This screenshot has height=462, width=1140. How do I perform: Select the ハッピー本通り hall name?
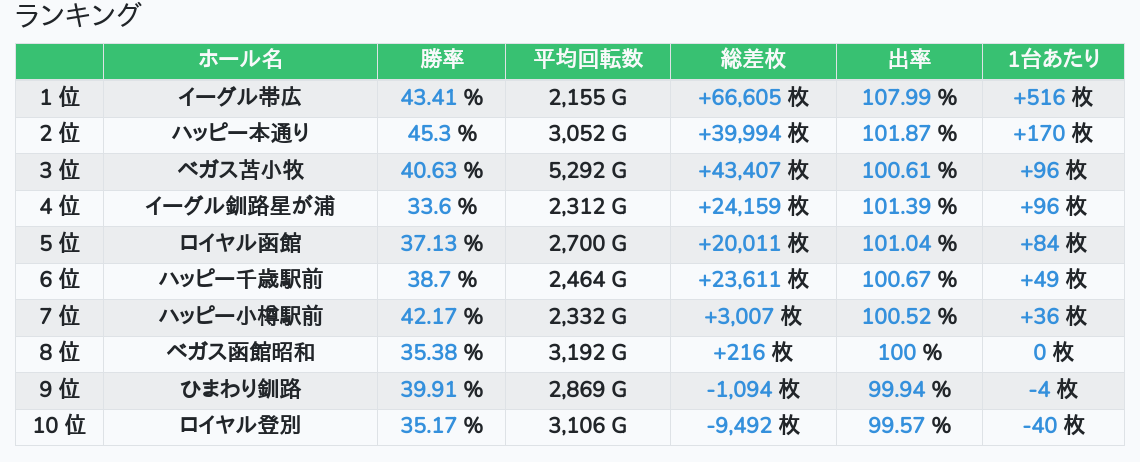(240, 133)
